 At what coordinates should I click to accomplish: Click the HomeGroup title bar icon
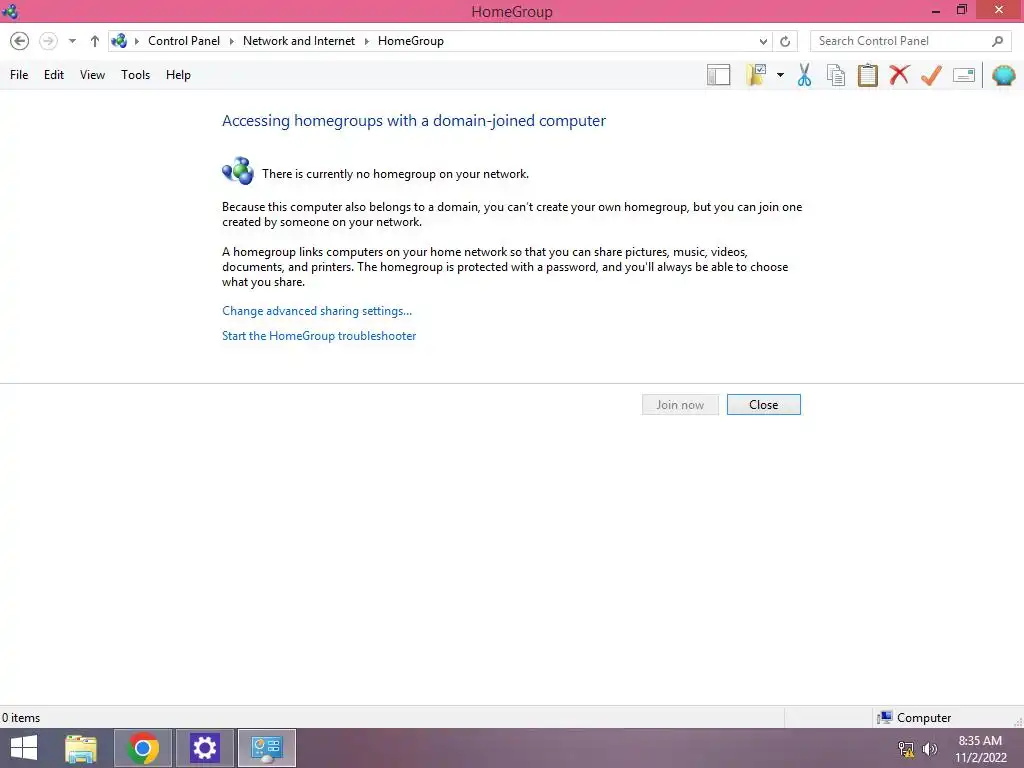click(x=10, y=11)
